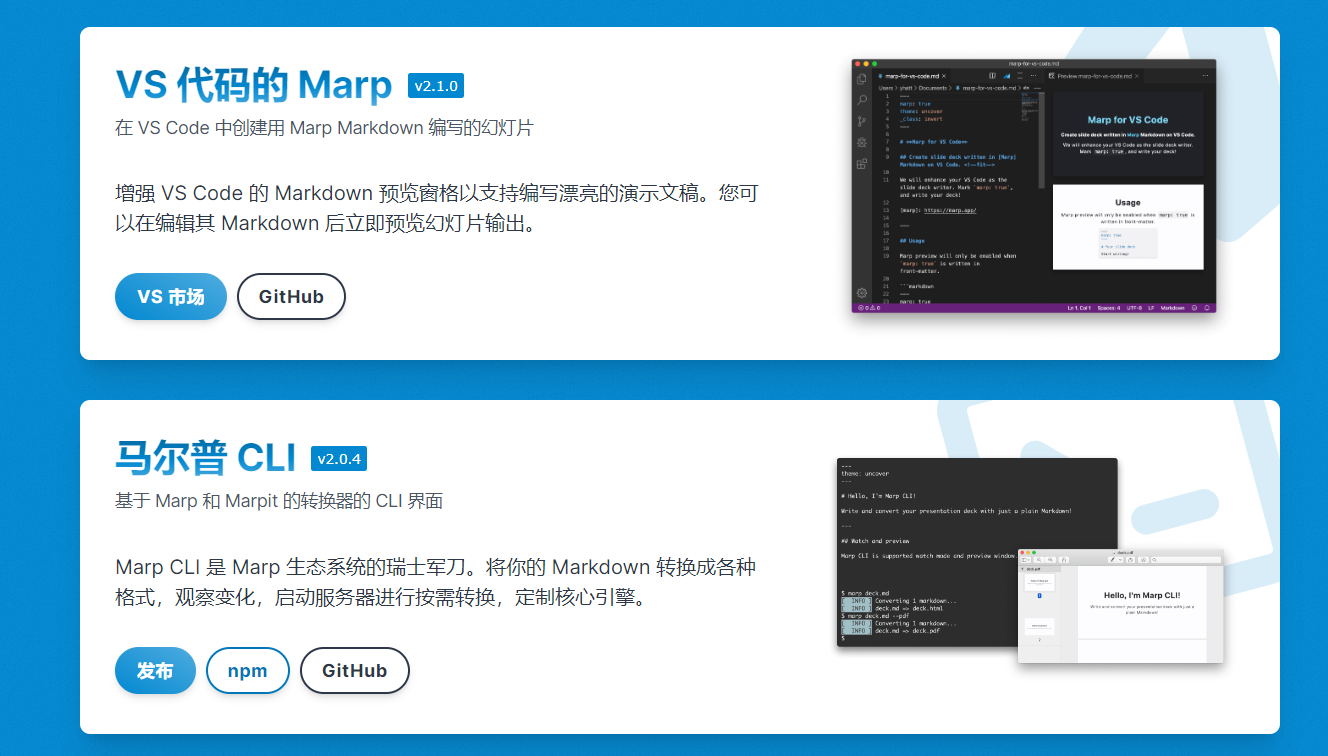Viewport: 1328px width, 756px height.
Task: Click the VS 代码的 Marp heading
Action: [x=254, y=85]
